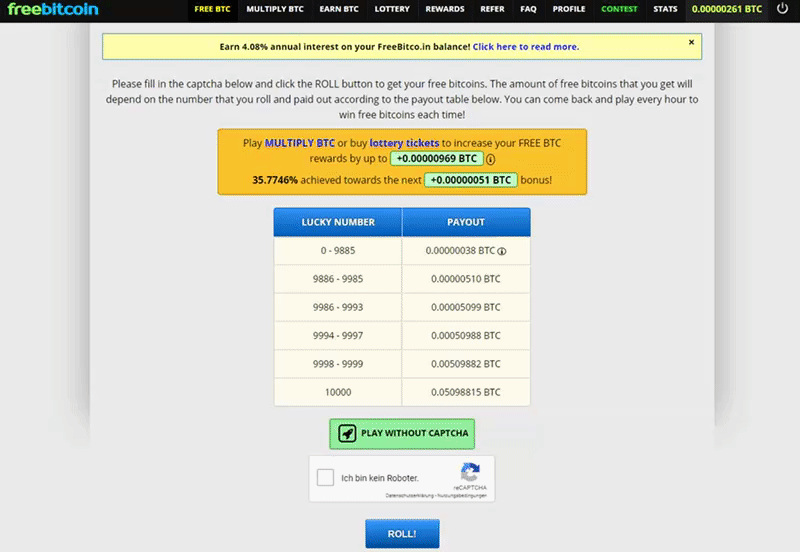Select the 9994 - 9997 cell

(x=338, y=336)
